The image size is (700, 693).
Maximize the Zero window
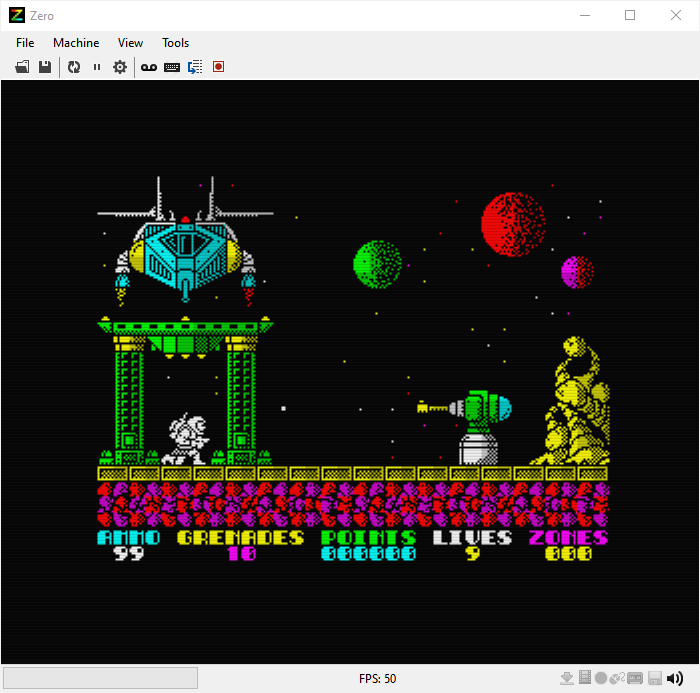(630, 15)
